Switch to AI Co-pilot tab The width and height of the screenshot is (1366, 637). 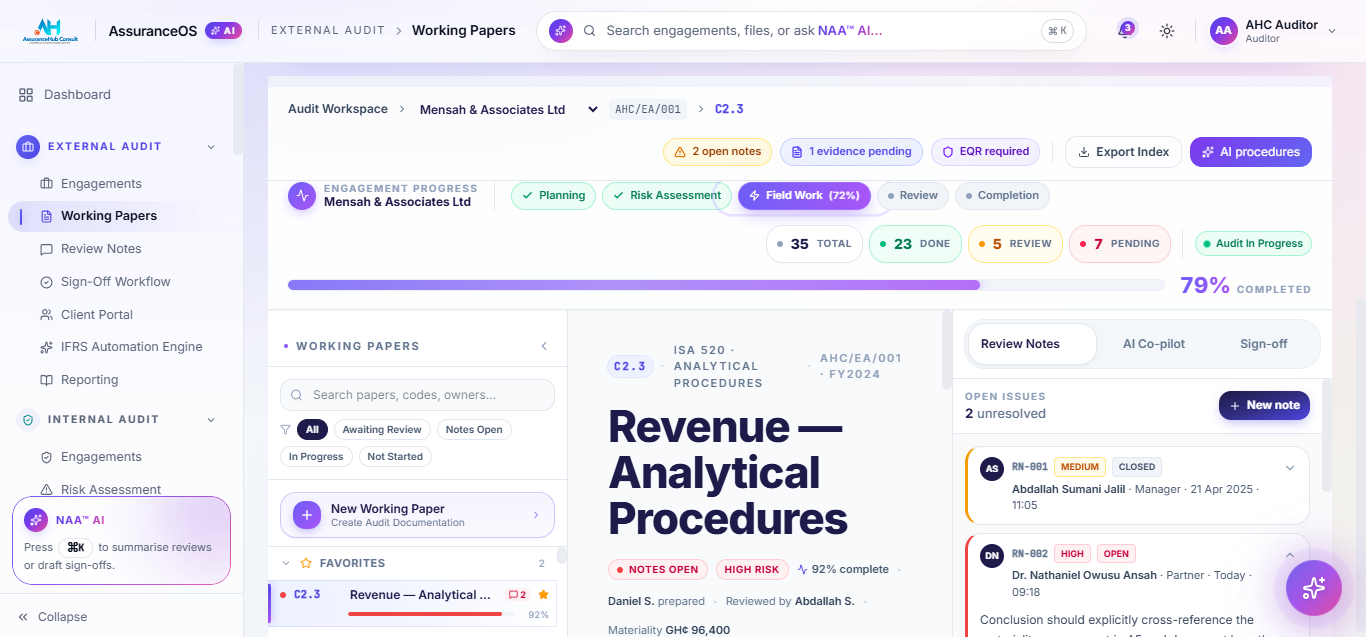pos(1154,344)
